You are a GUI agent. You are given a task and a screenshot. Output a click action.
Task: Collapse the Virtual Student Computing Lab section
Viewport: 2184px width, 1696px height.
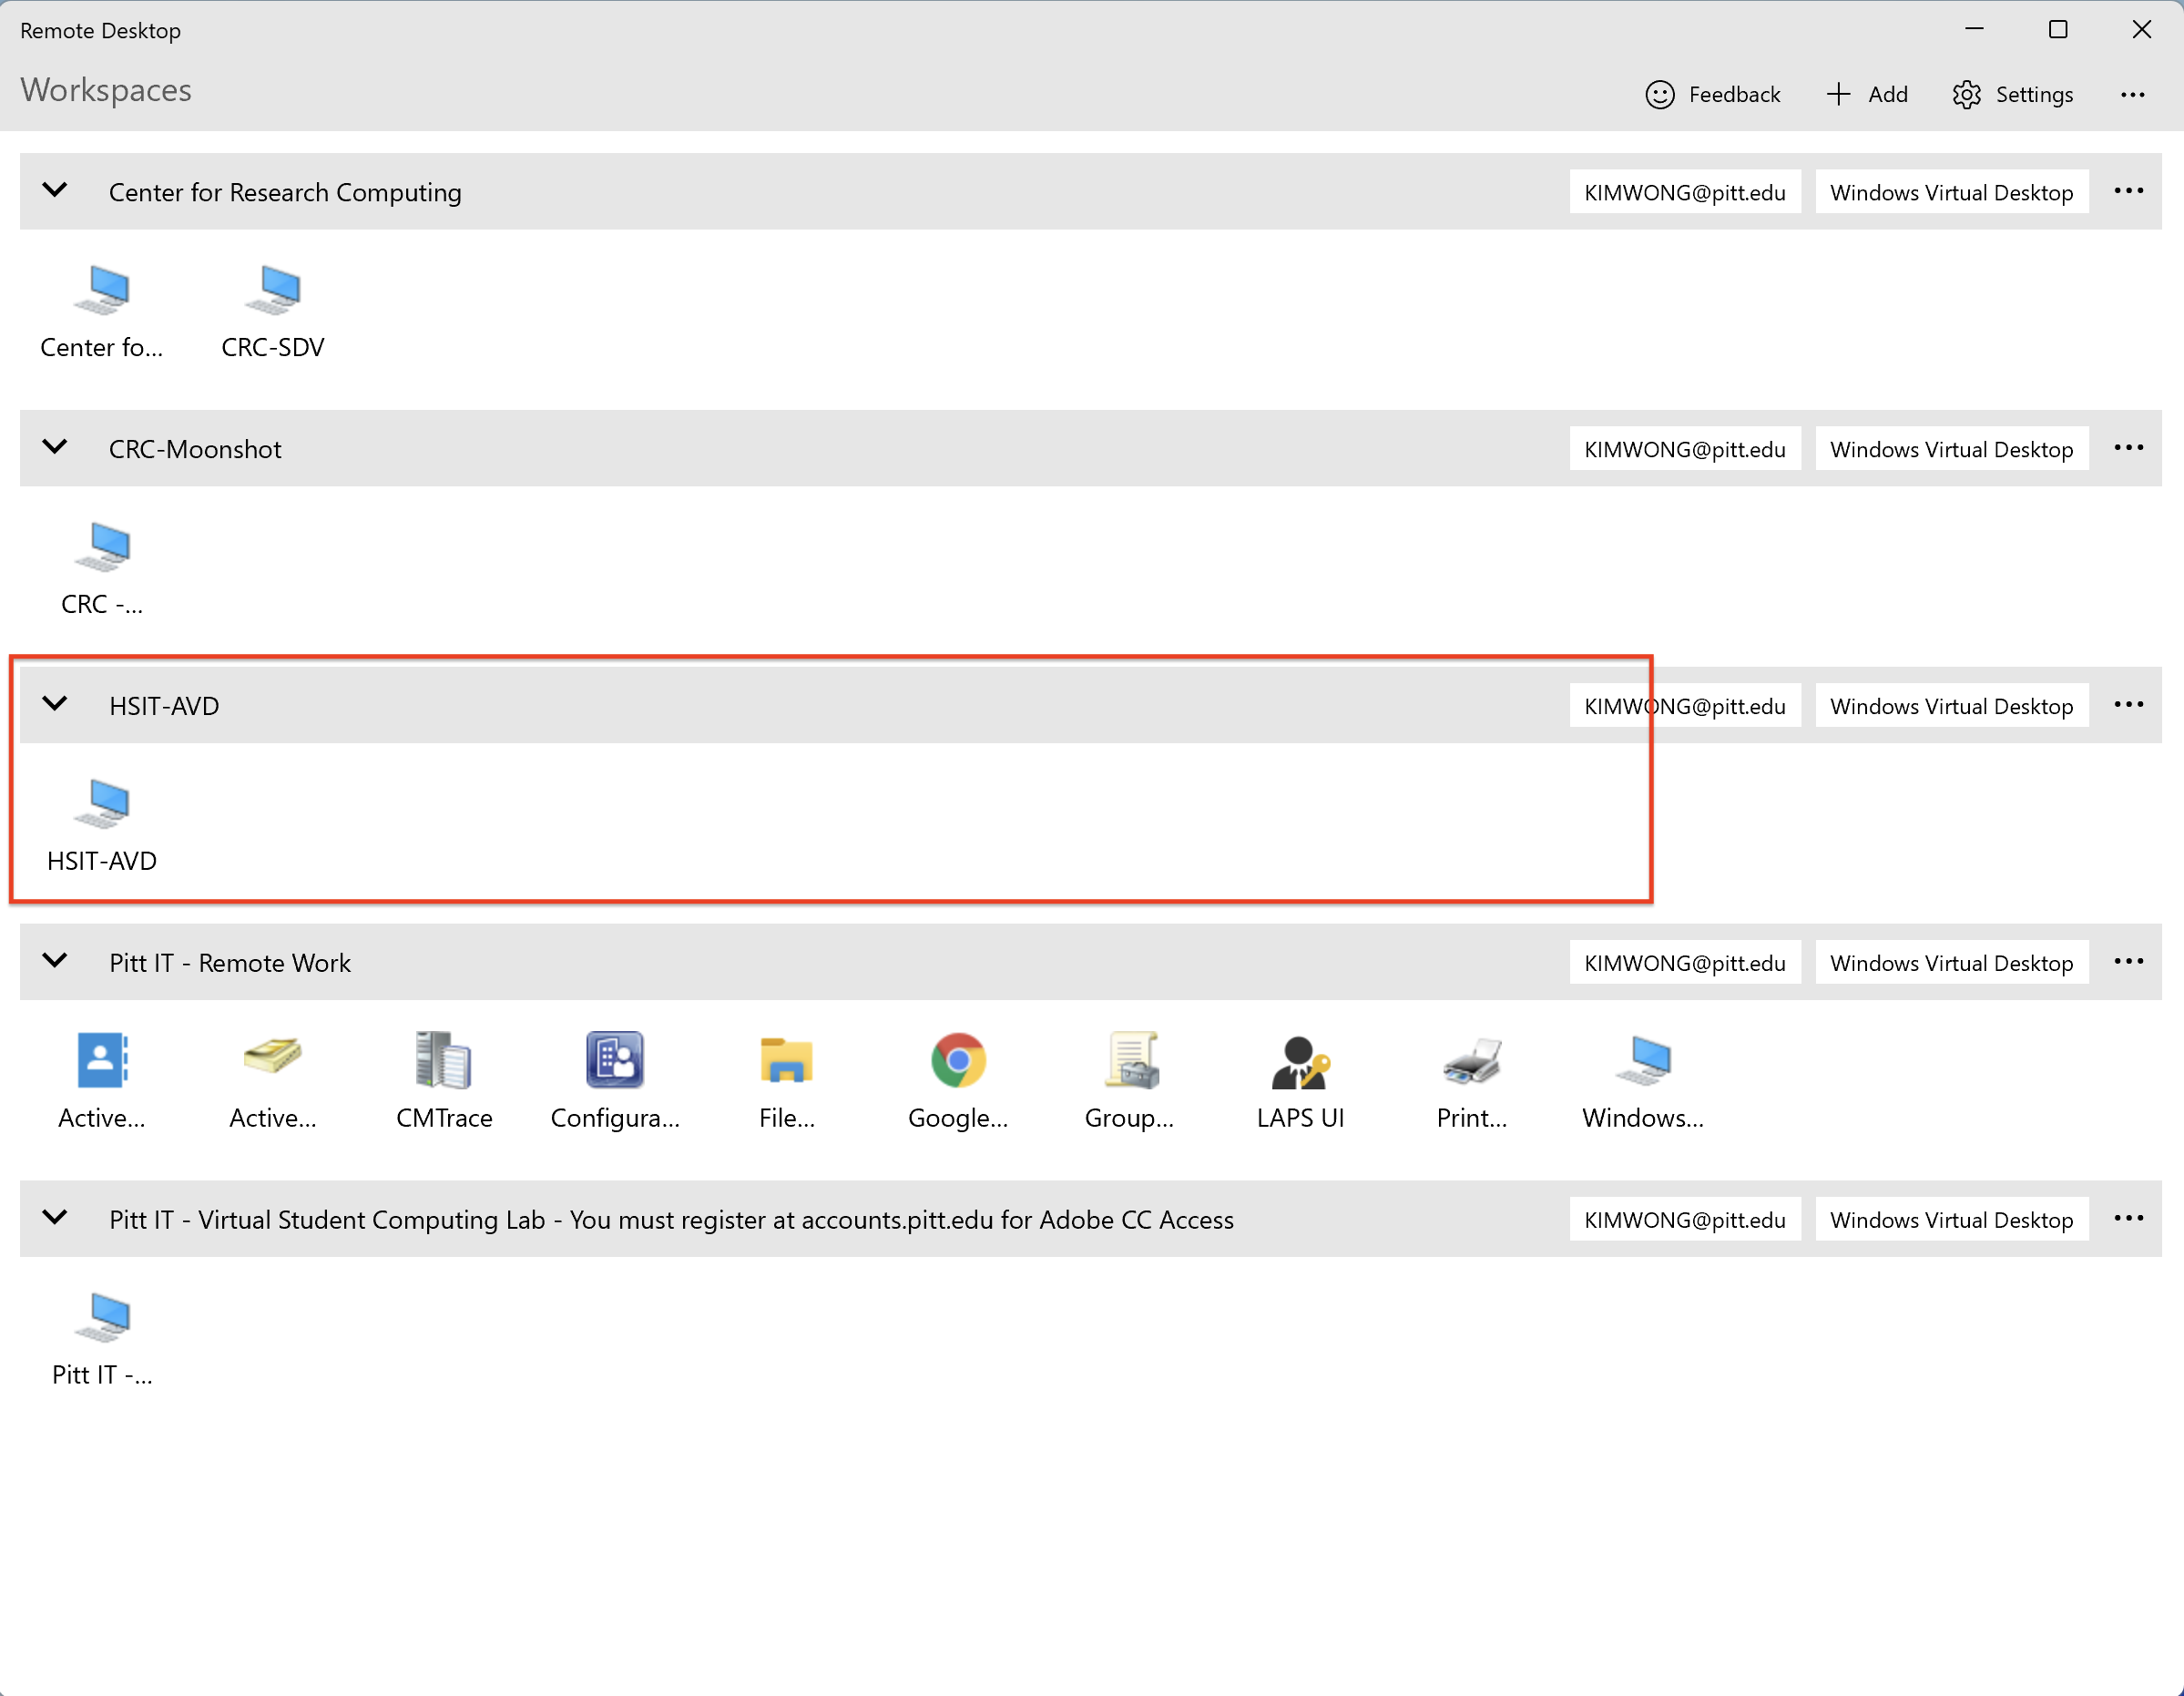coord(55,1218)
